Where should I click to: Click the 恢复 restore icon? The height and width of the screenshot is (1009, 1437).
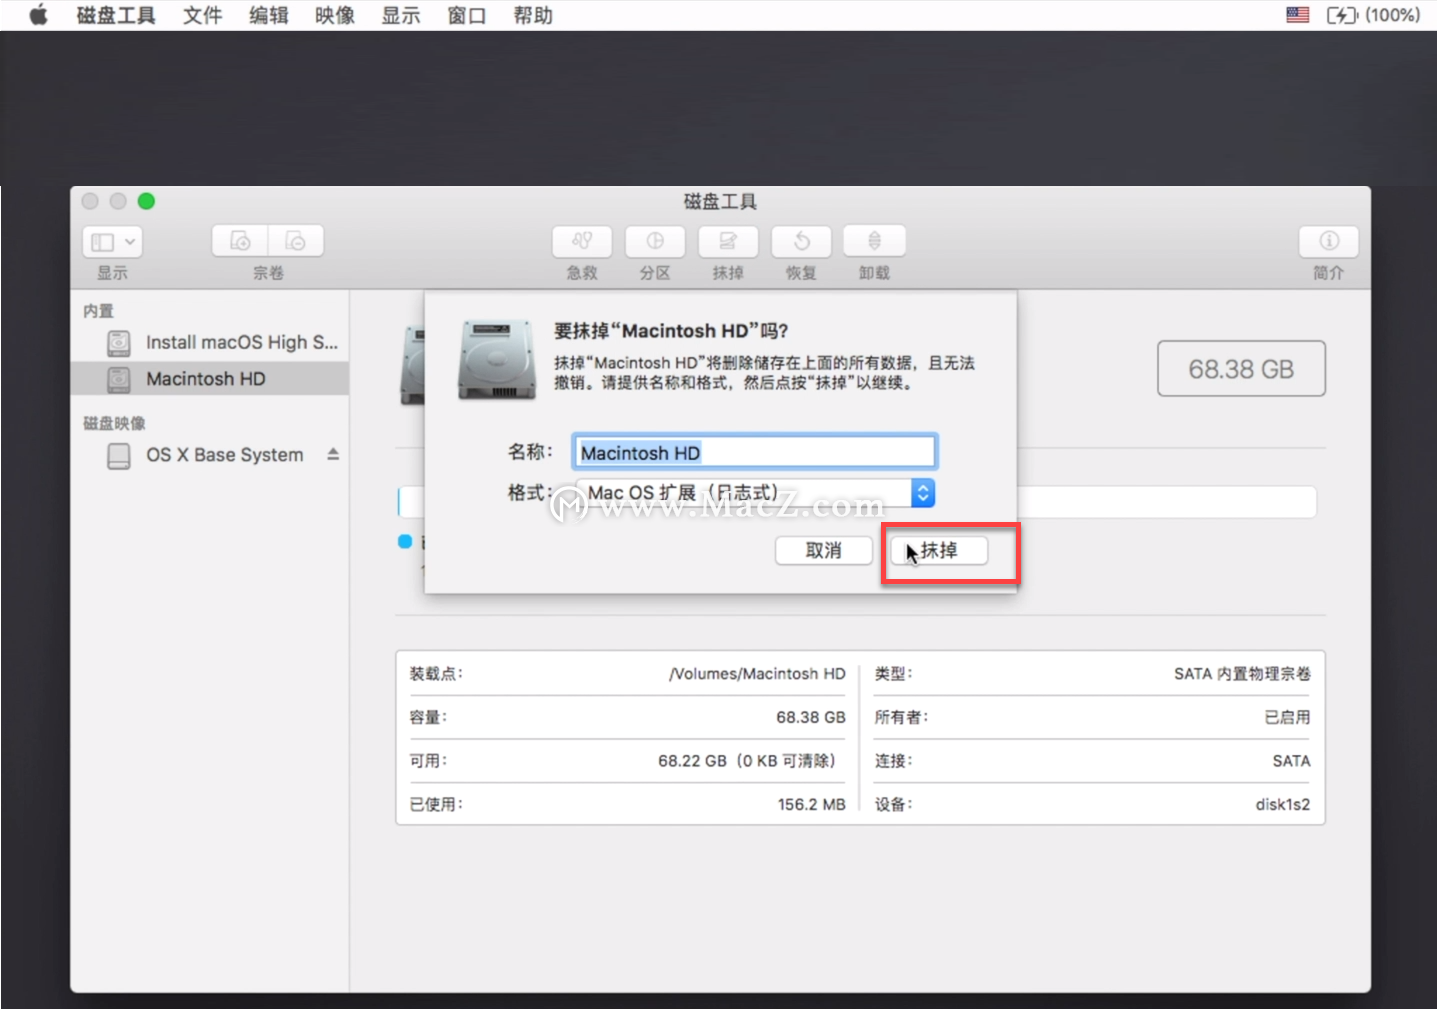click(x=801, y=241)
